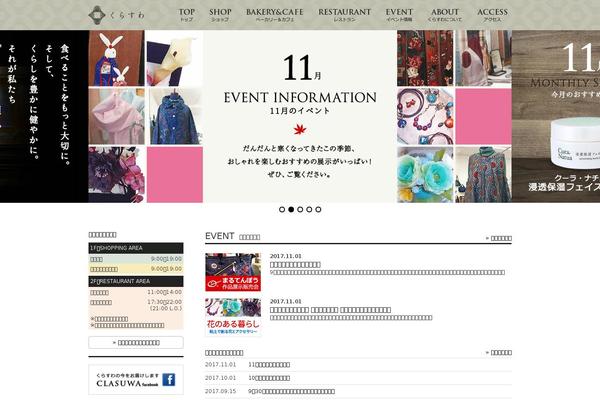This screenshot has width=600, height=400.
Task: Click the black slogan slide on left
Action: [x=44, y=116]
